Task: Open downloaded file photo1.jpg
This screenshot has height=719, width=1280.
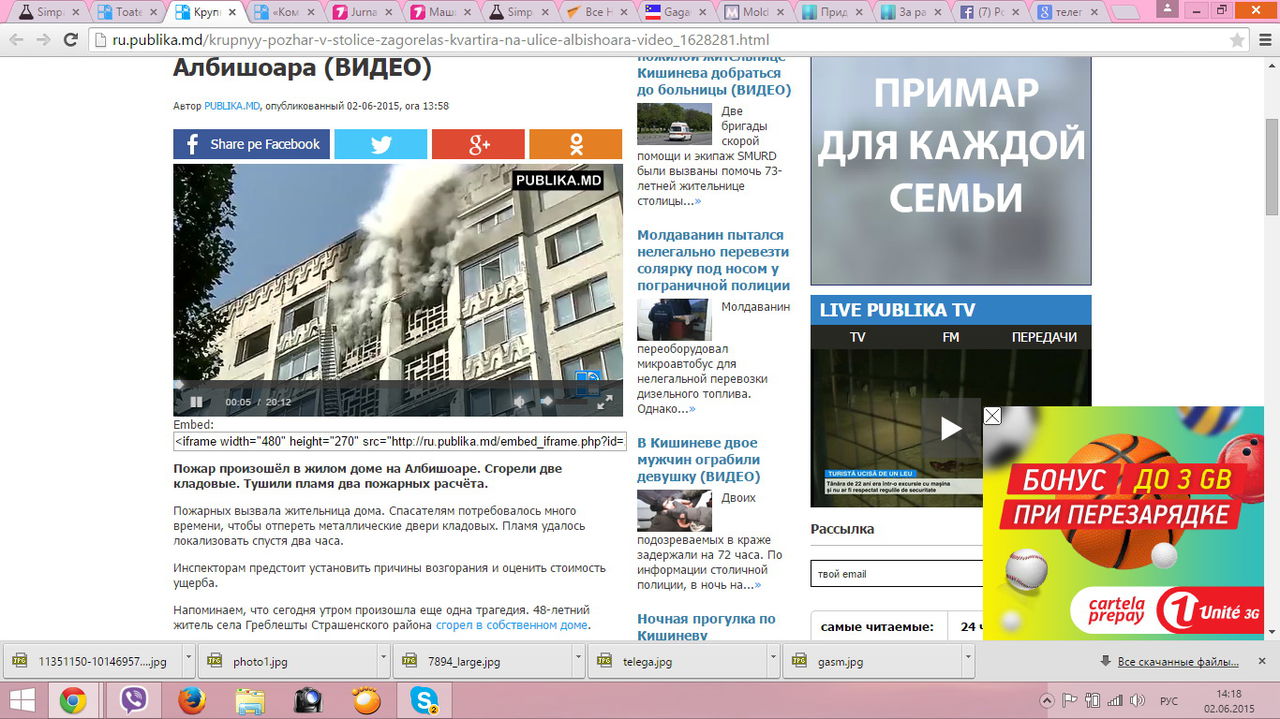Action: [x=287, y=661]
